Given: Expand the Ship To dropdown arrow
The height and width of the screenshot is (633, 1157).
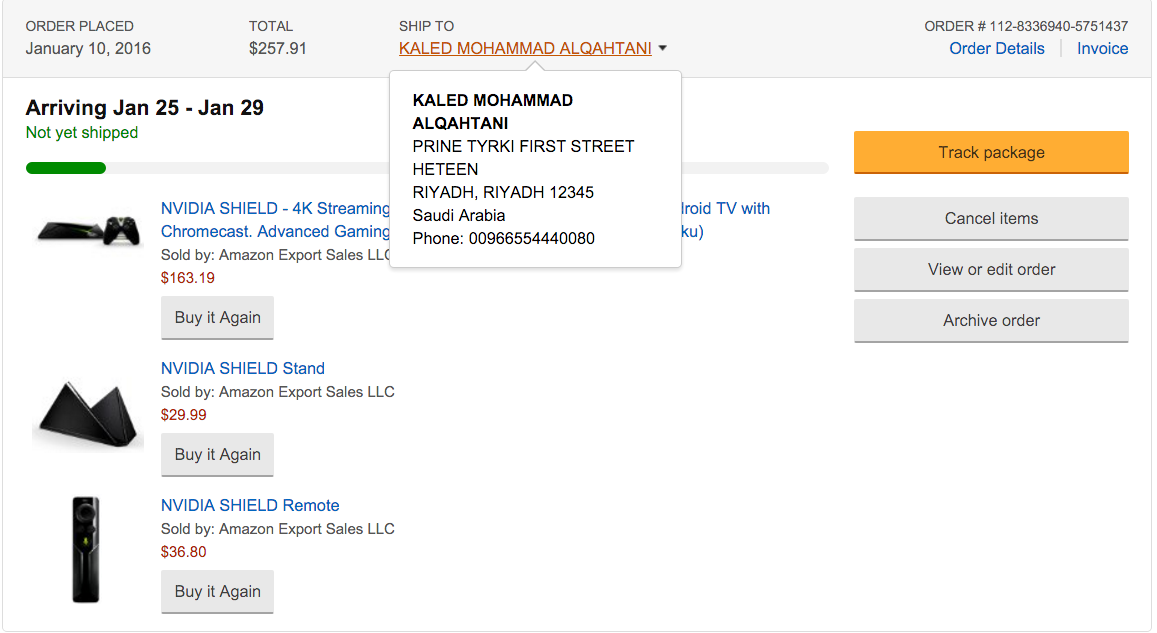Looking at the screenshot, I should [x=663, y=48].
